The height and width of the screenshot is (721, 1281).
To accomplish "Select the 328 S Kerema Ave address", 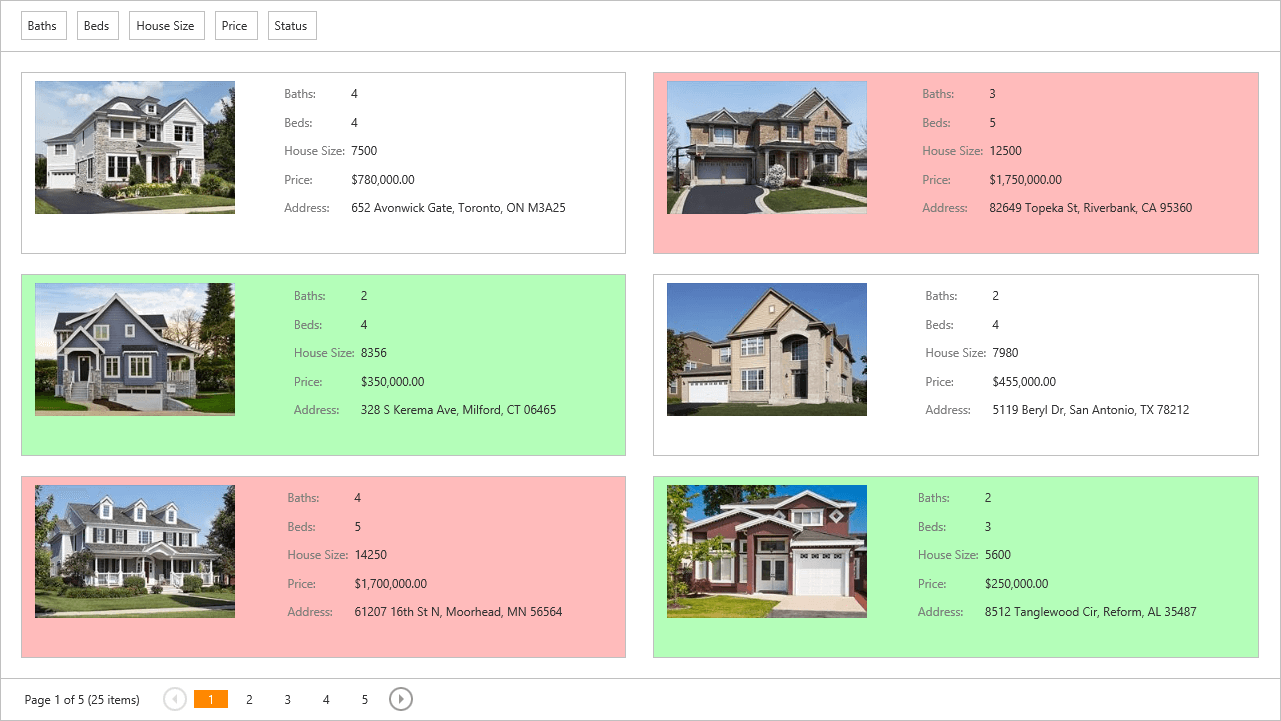I will point(458,410).
